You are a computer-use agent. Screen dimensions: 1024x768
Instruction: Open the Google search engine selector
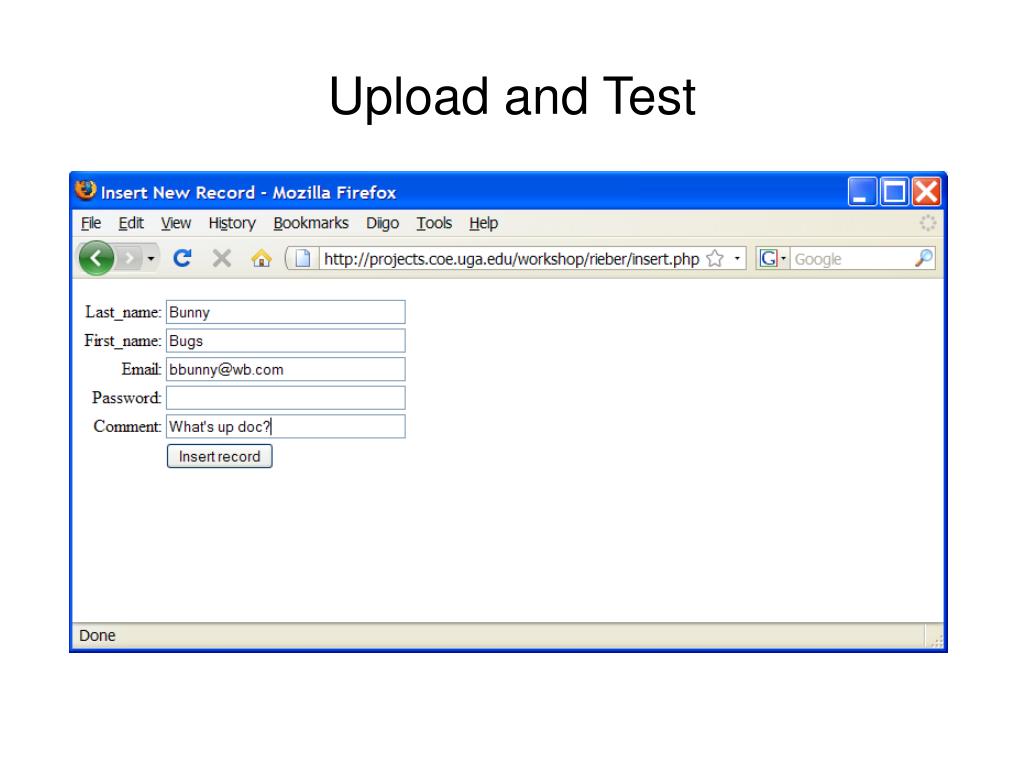[x=773, y=259]
